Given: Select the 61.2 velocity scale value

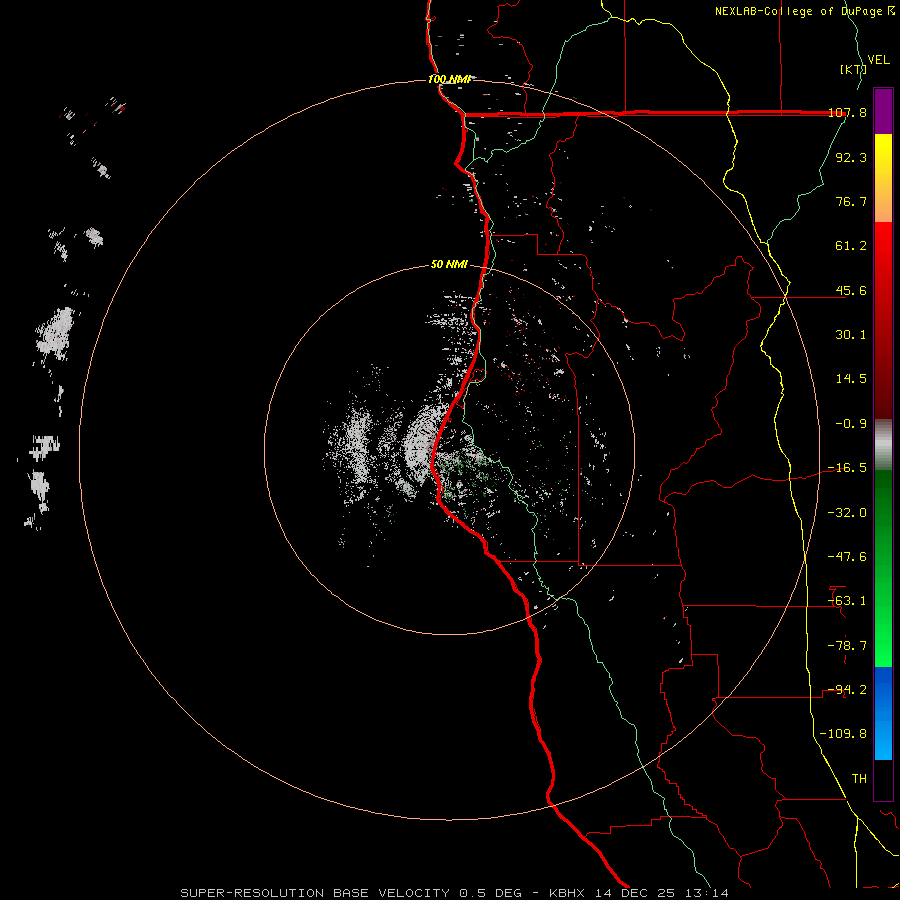Looking at the screenshot, I should tap(851, 246).
